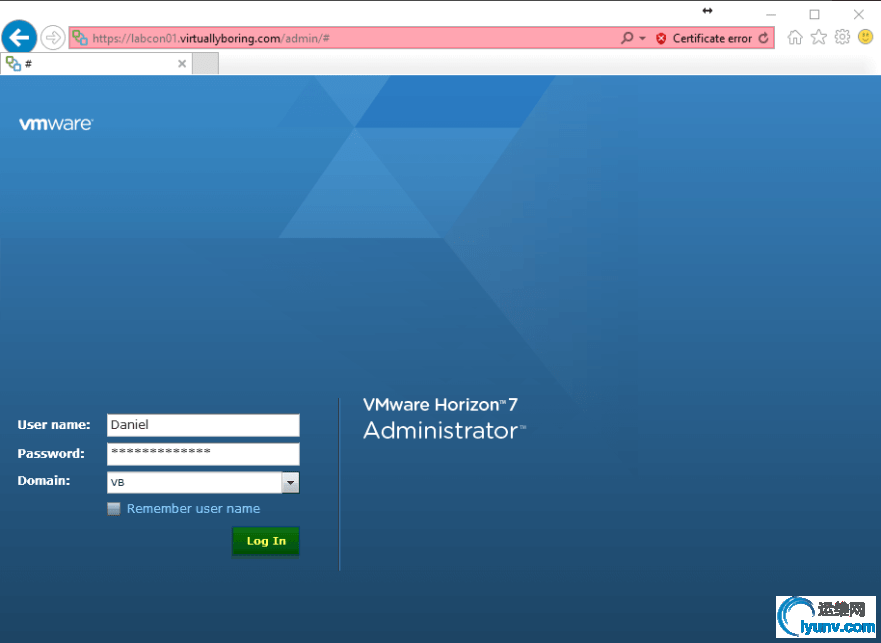881x643 pixels.
Task: Go back with the browser back arrow
Action: point(19,38)
